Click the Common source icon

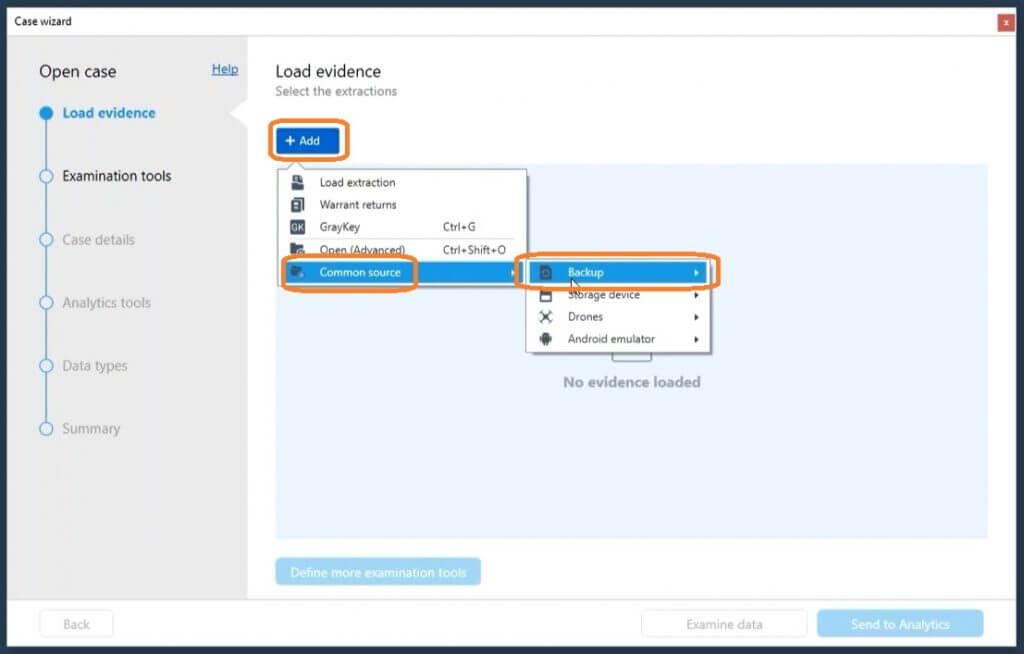pos(297,272)
